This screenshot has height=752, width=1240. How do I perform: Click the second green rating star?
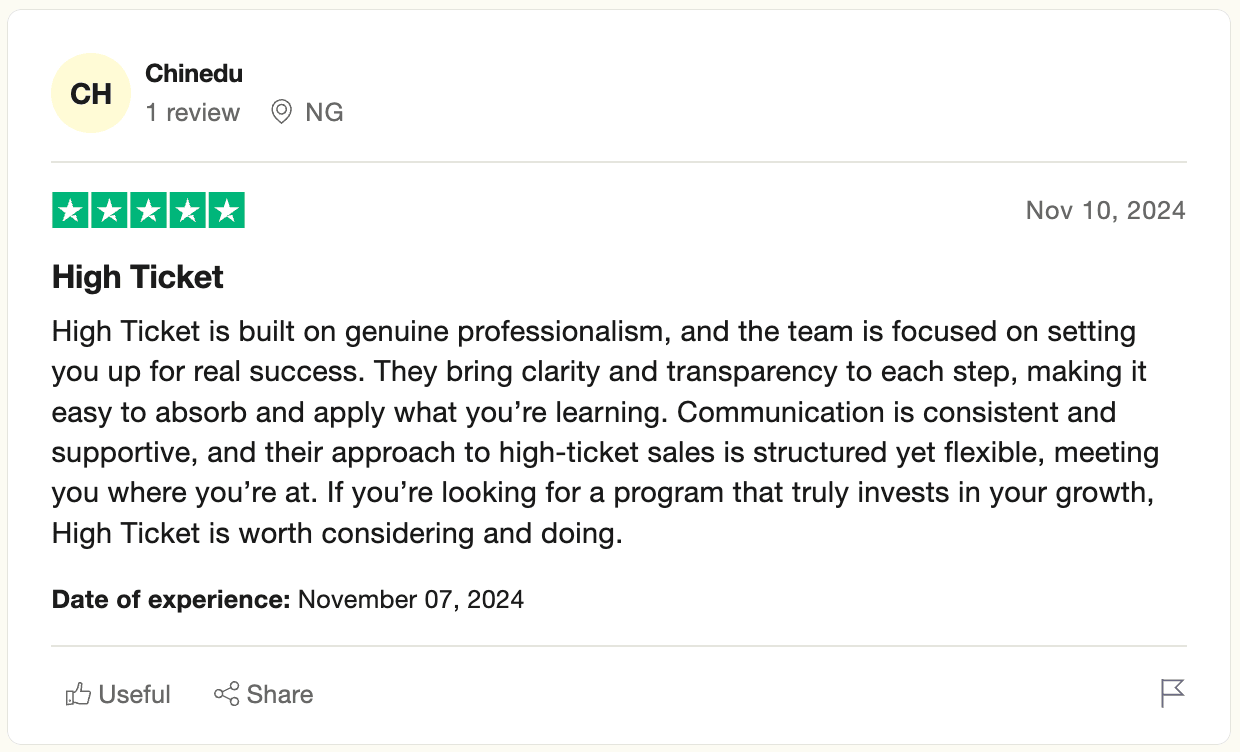109,210
